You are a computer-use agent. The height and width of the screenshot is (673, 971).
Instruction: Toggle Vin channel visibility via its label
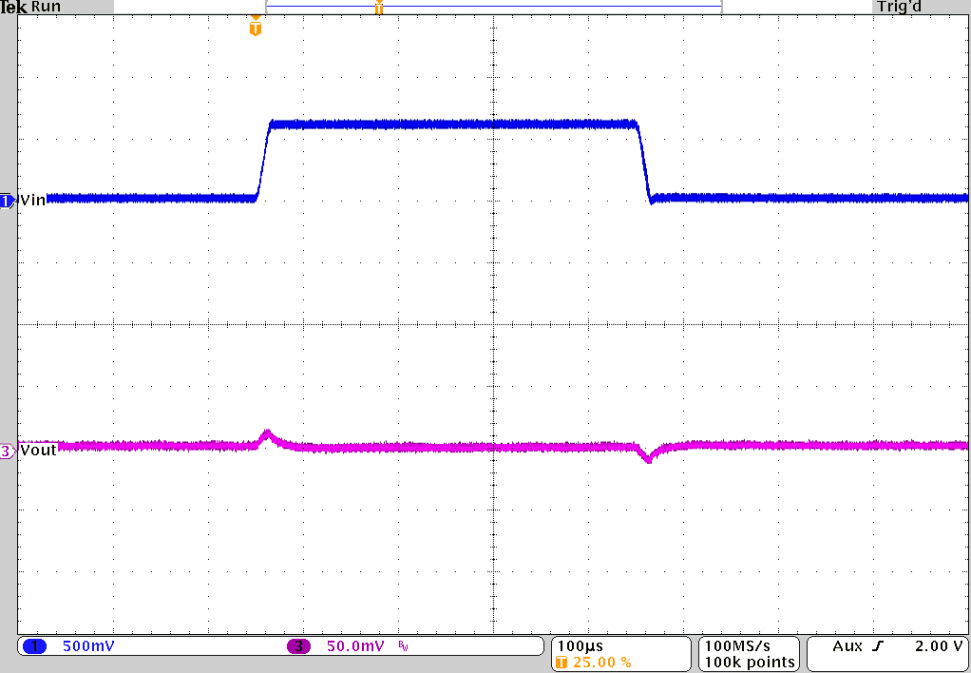coord(30,201)
